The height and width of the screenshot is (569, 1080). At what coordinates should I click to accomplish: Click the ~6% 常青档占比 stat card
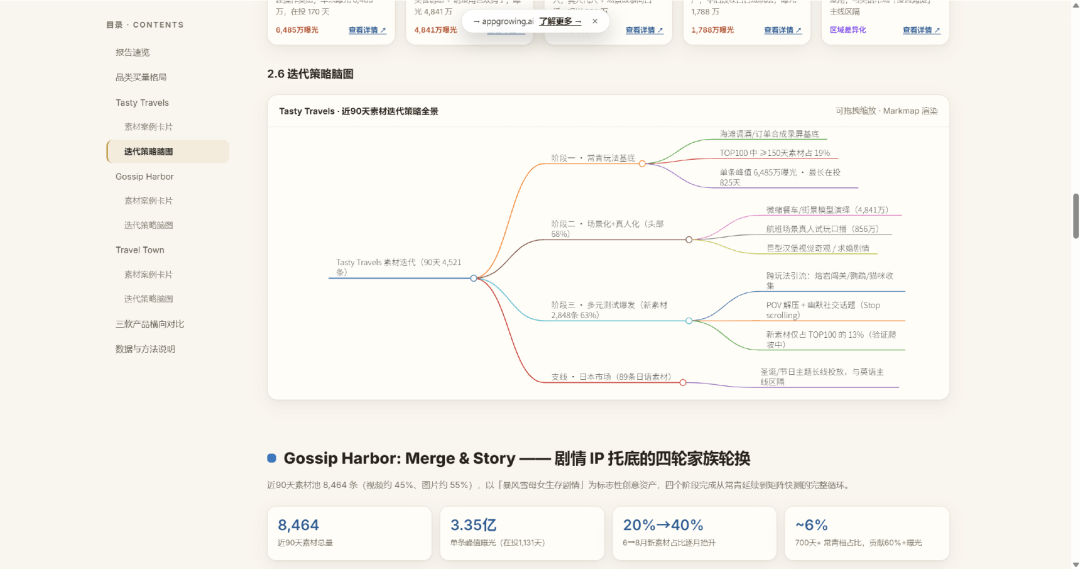866,534
